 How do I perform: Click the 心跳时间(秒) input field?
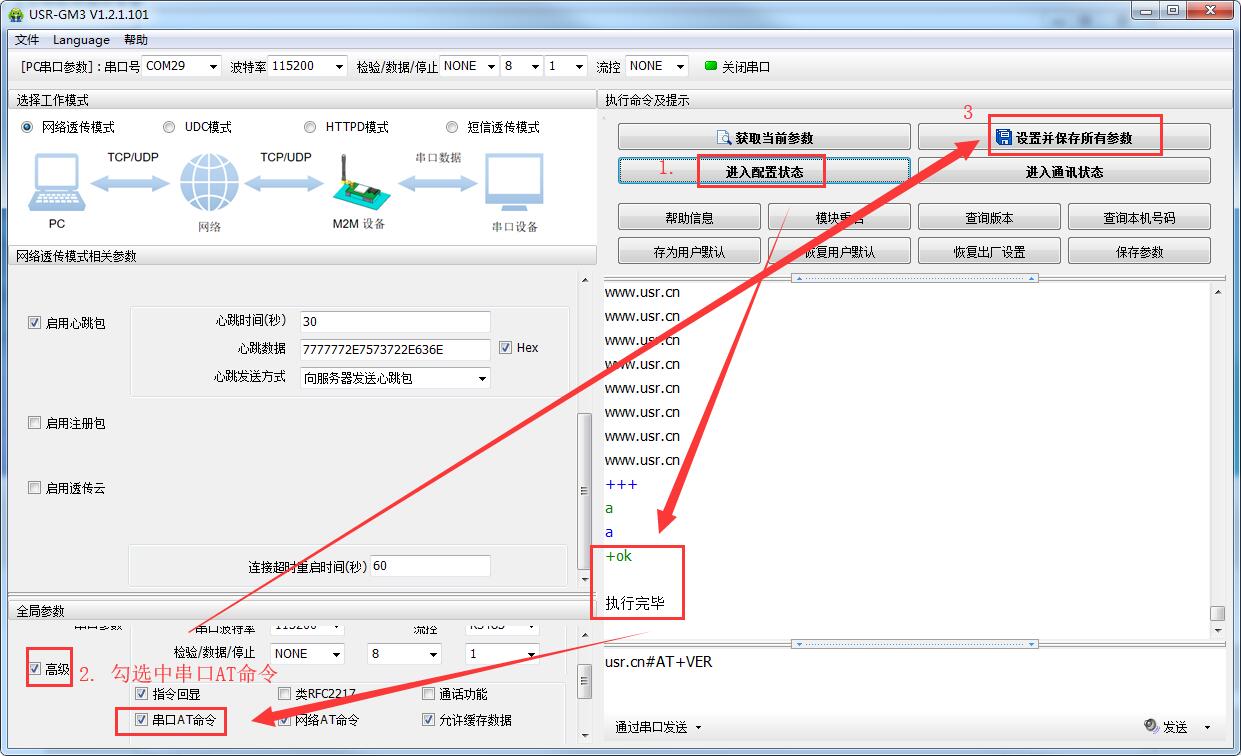pyautogui.click(x=395, y=322)
